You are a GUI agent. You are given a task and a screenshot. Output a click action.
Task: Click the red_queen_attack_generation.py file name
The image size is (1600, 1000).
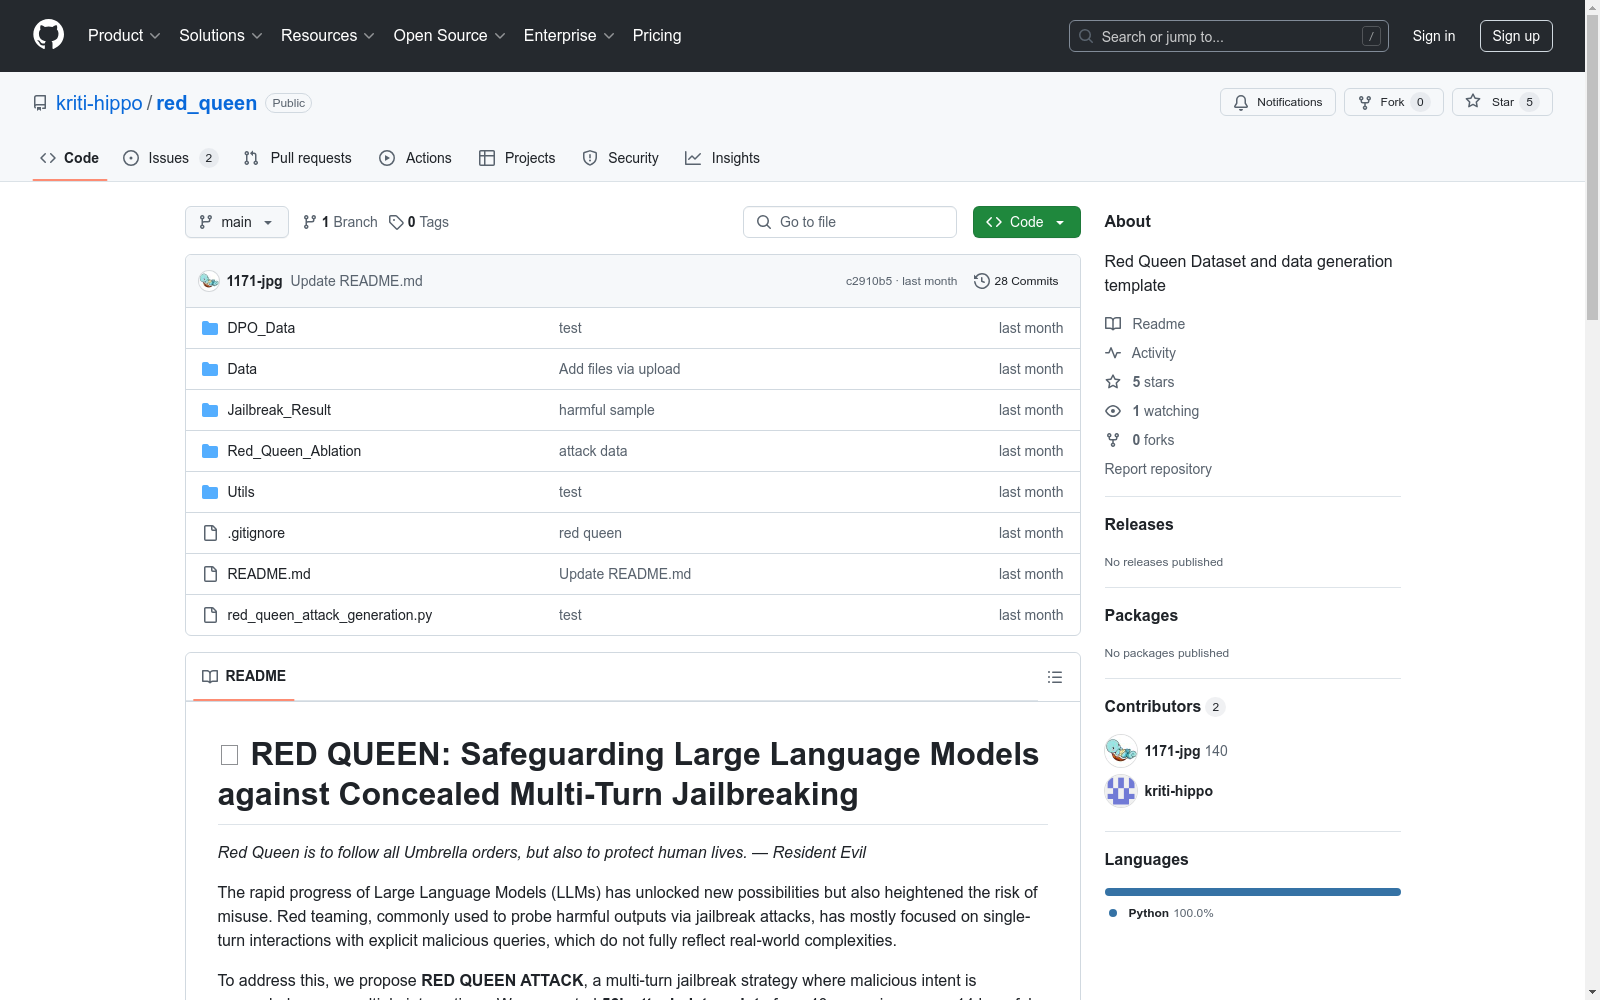pos(330,615)
